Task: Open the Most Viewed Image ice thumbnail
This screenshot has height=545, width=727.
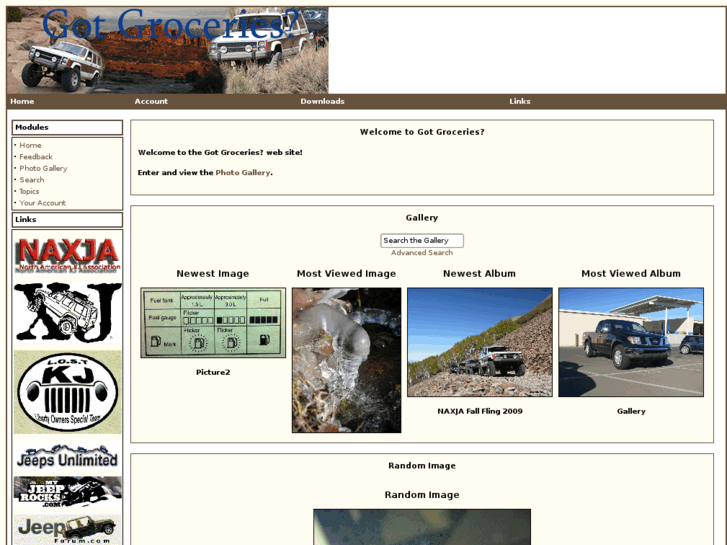Action: click(346, 360)
